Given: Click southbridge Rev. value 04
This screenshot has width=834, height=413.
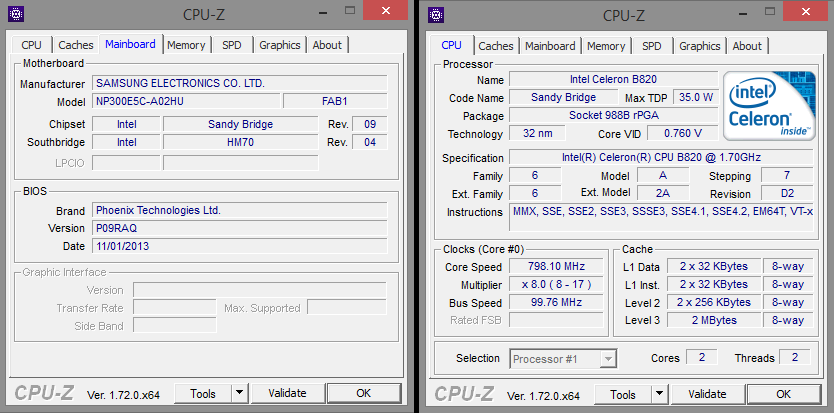Looking at the screenshot, I should tap(370, 143).
